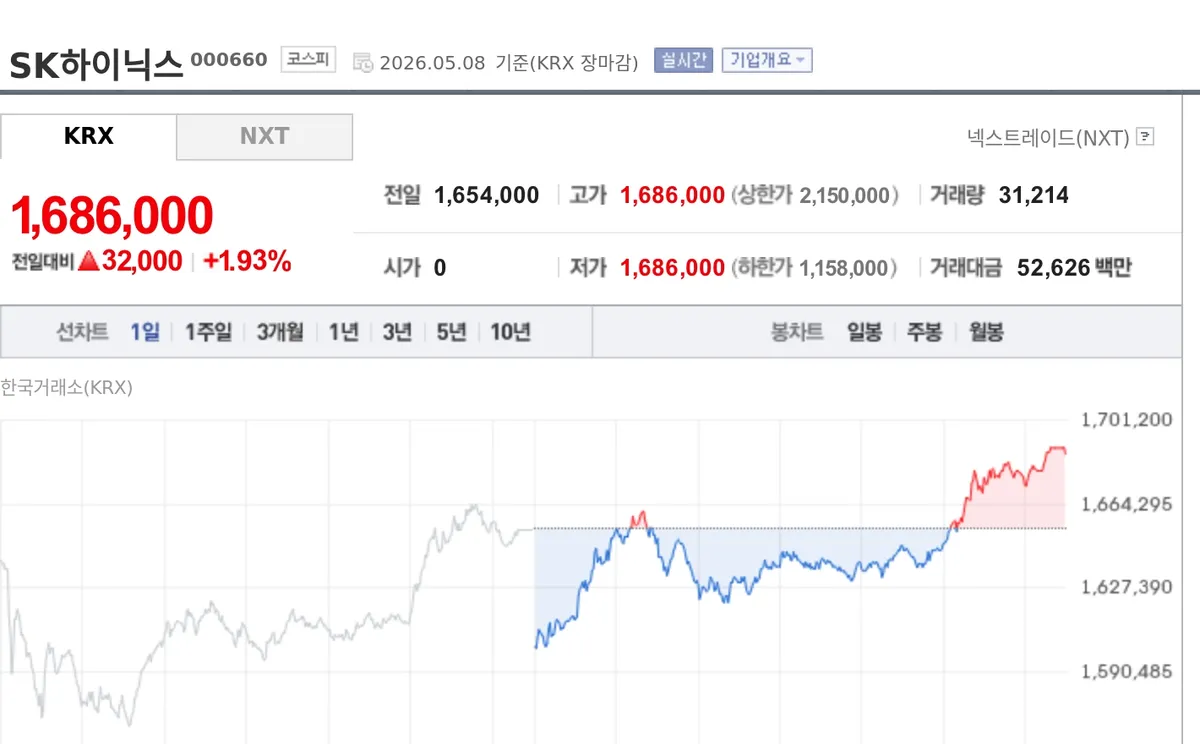Click the 코스피 market badge
This screenshot has width=1200, height=744.
coord(308,60)
